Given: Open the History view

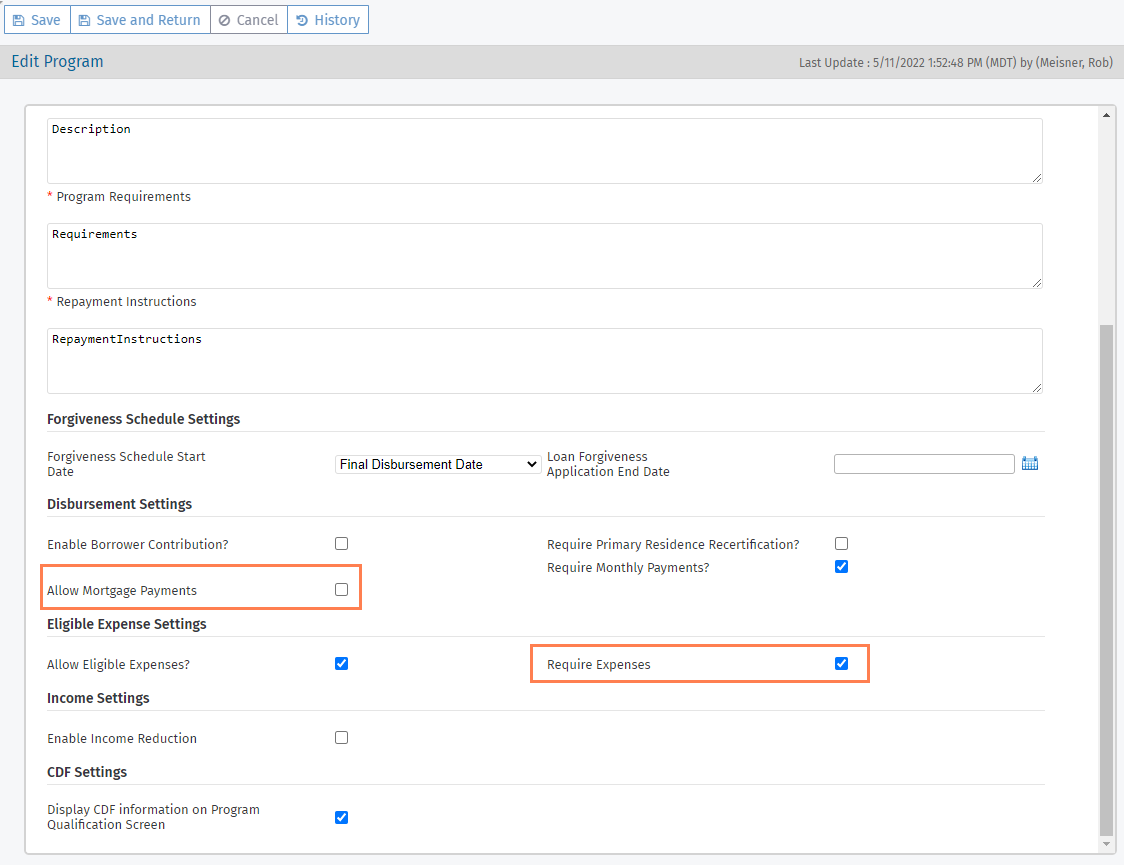Looking at the screenshot, I should coord(328,20).
